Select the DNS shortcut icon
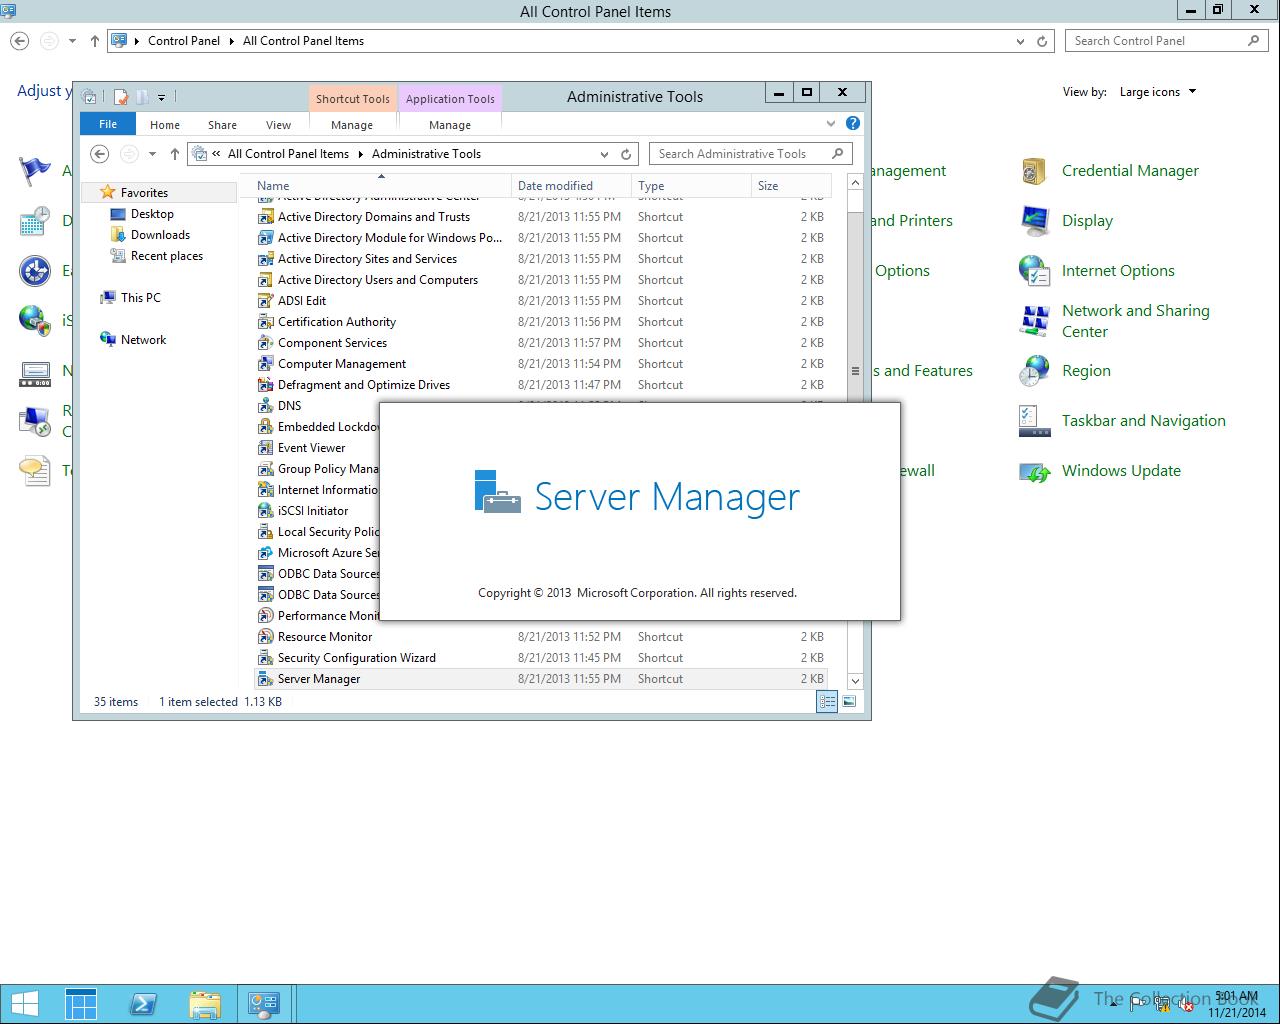This screenshot has height=1024, width=1280. pos(265,406)
